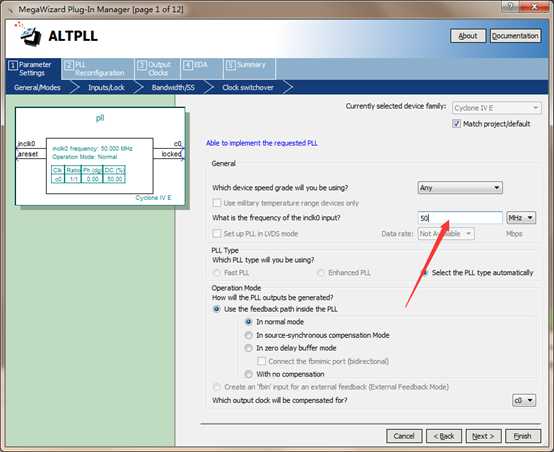The height and width of the screenshot is (452, 554).
Task: Open the MHz frequency unit dropdown
Action: point(521,218)
